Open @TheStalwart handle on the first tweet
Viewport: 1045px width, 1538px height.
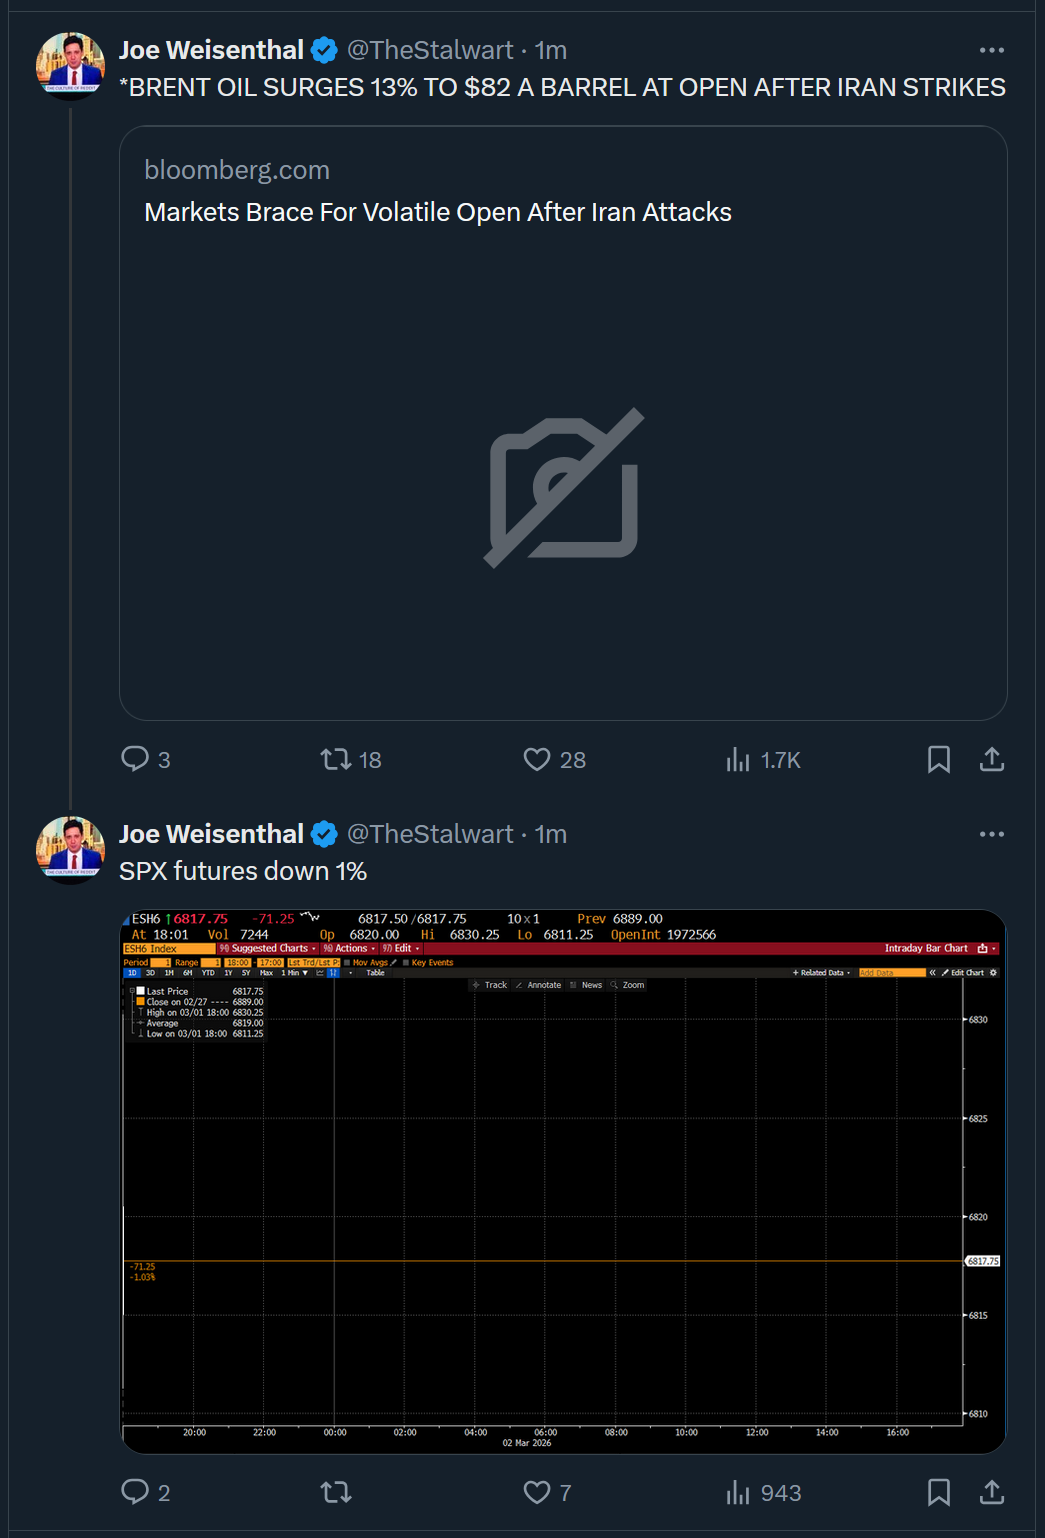[430, 50]
